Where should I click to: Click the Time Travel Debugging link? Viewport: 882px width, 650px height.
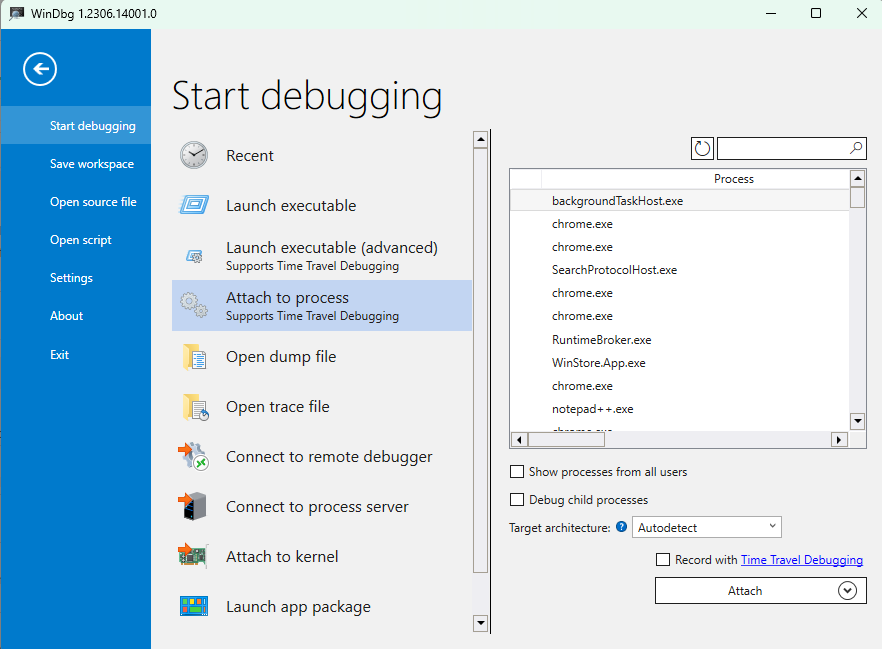[802, 560]
